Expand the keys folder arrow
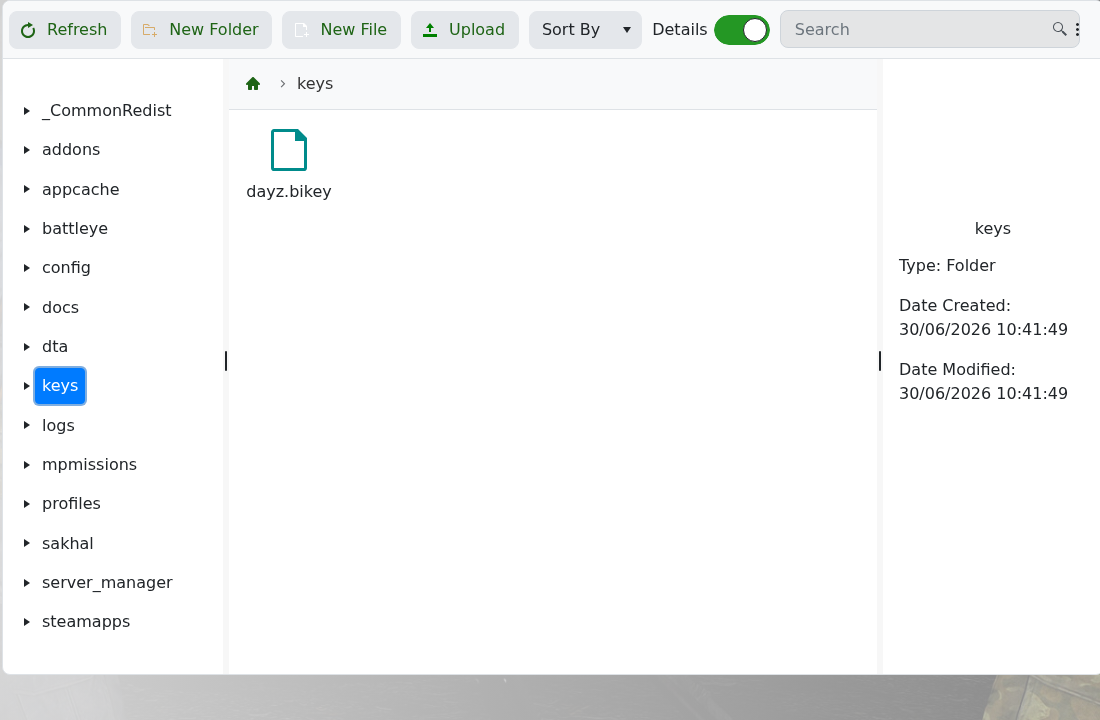1100x720 pixels. 27,386
